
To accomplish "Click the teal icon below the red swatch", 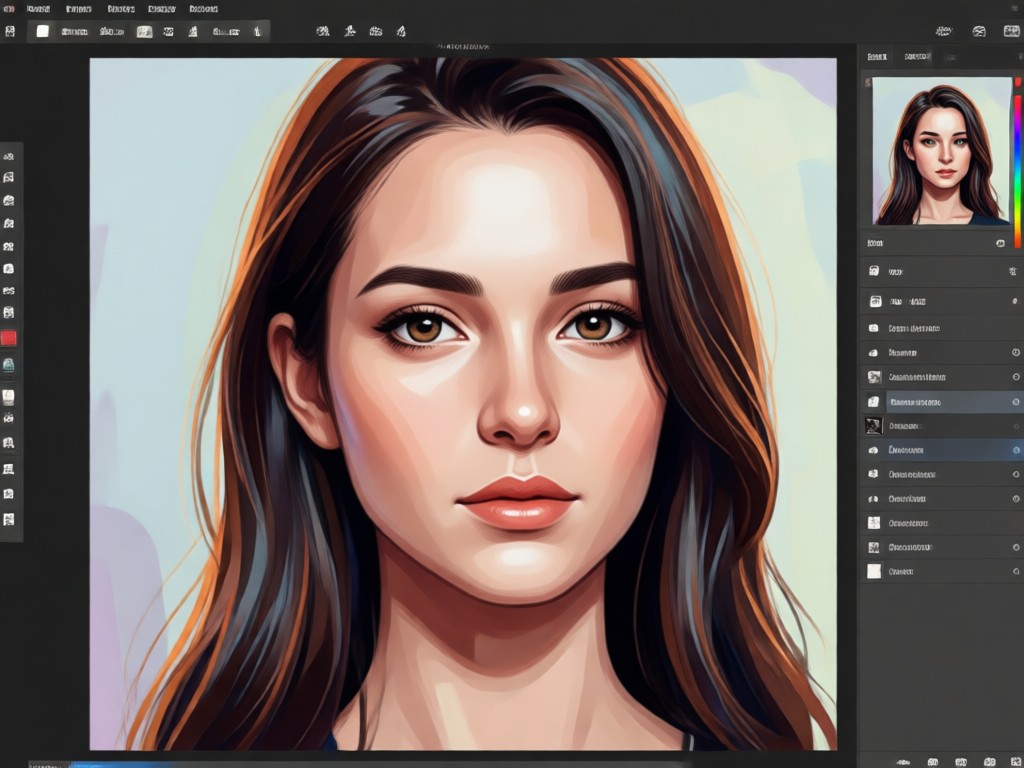I will coord(8,364).
